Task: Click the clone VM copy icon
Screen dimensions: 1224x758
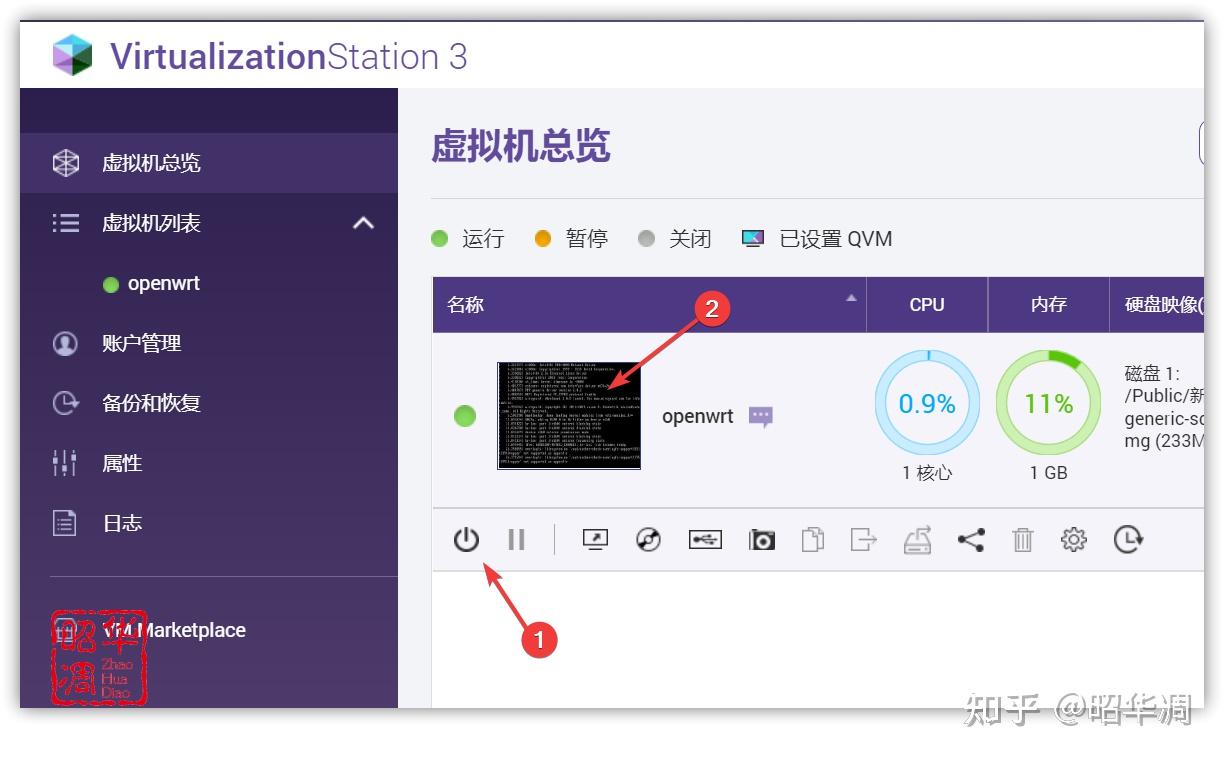Action: (813, 540)
